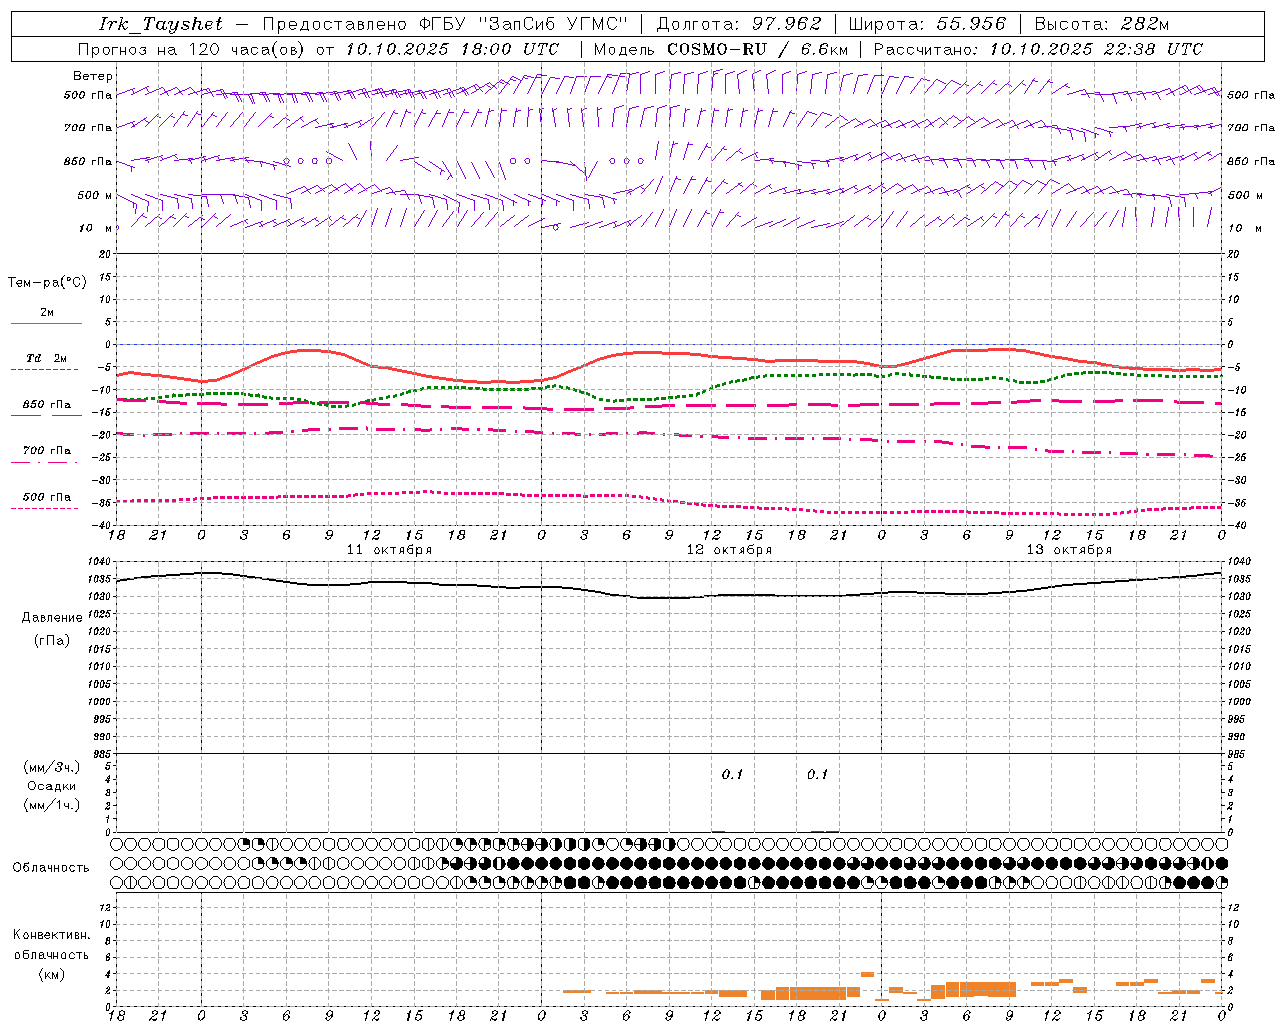Select the 'Высота: 282м' elevation text
The height and width of the screenshot is (1024, 1280).
(x=1101, y=24)
